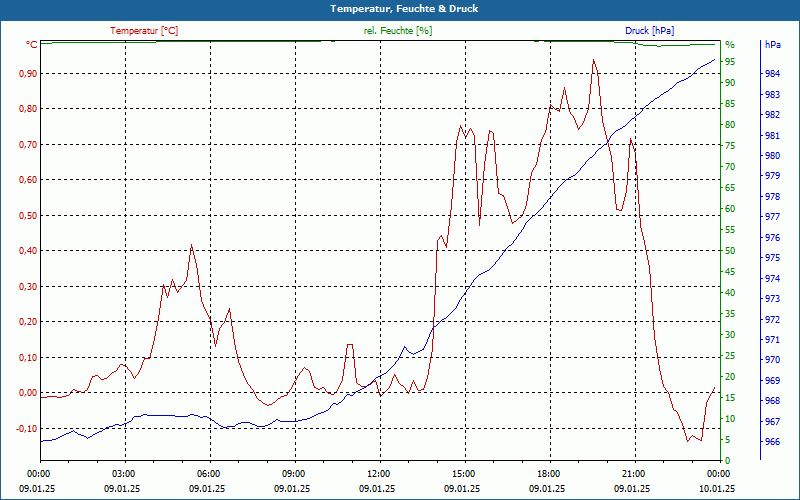800x500 pixels.
Task: Click the '0,90' temperature axis value
Action: tap(29, 74)
